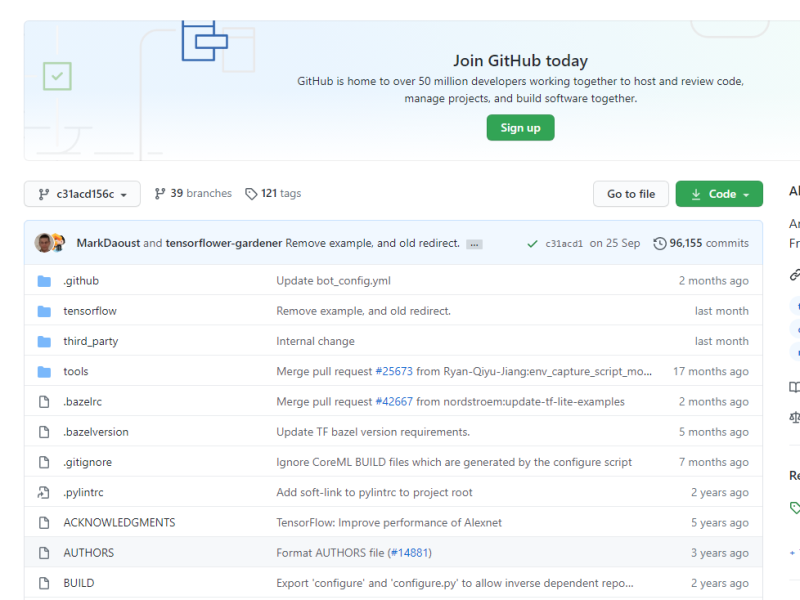Open the .bazelrc file

pos(83,402)
